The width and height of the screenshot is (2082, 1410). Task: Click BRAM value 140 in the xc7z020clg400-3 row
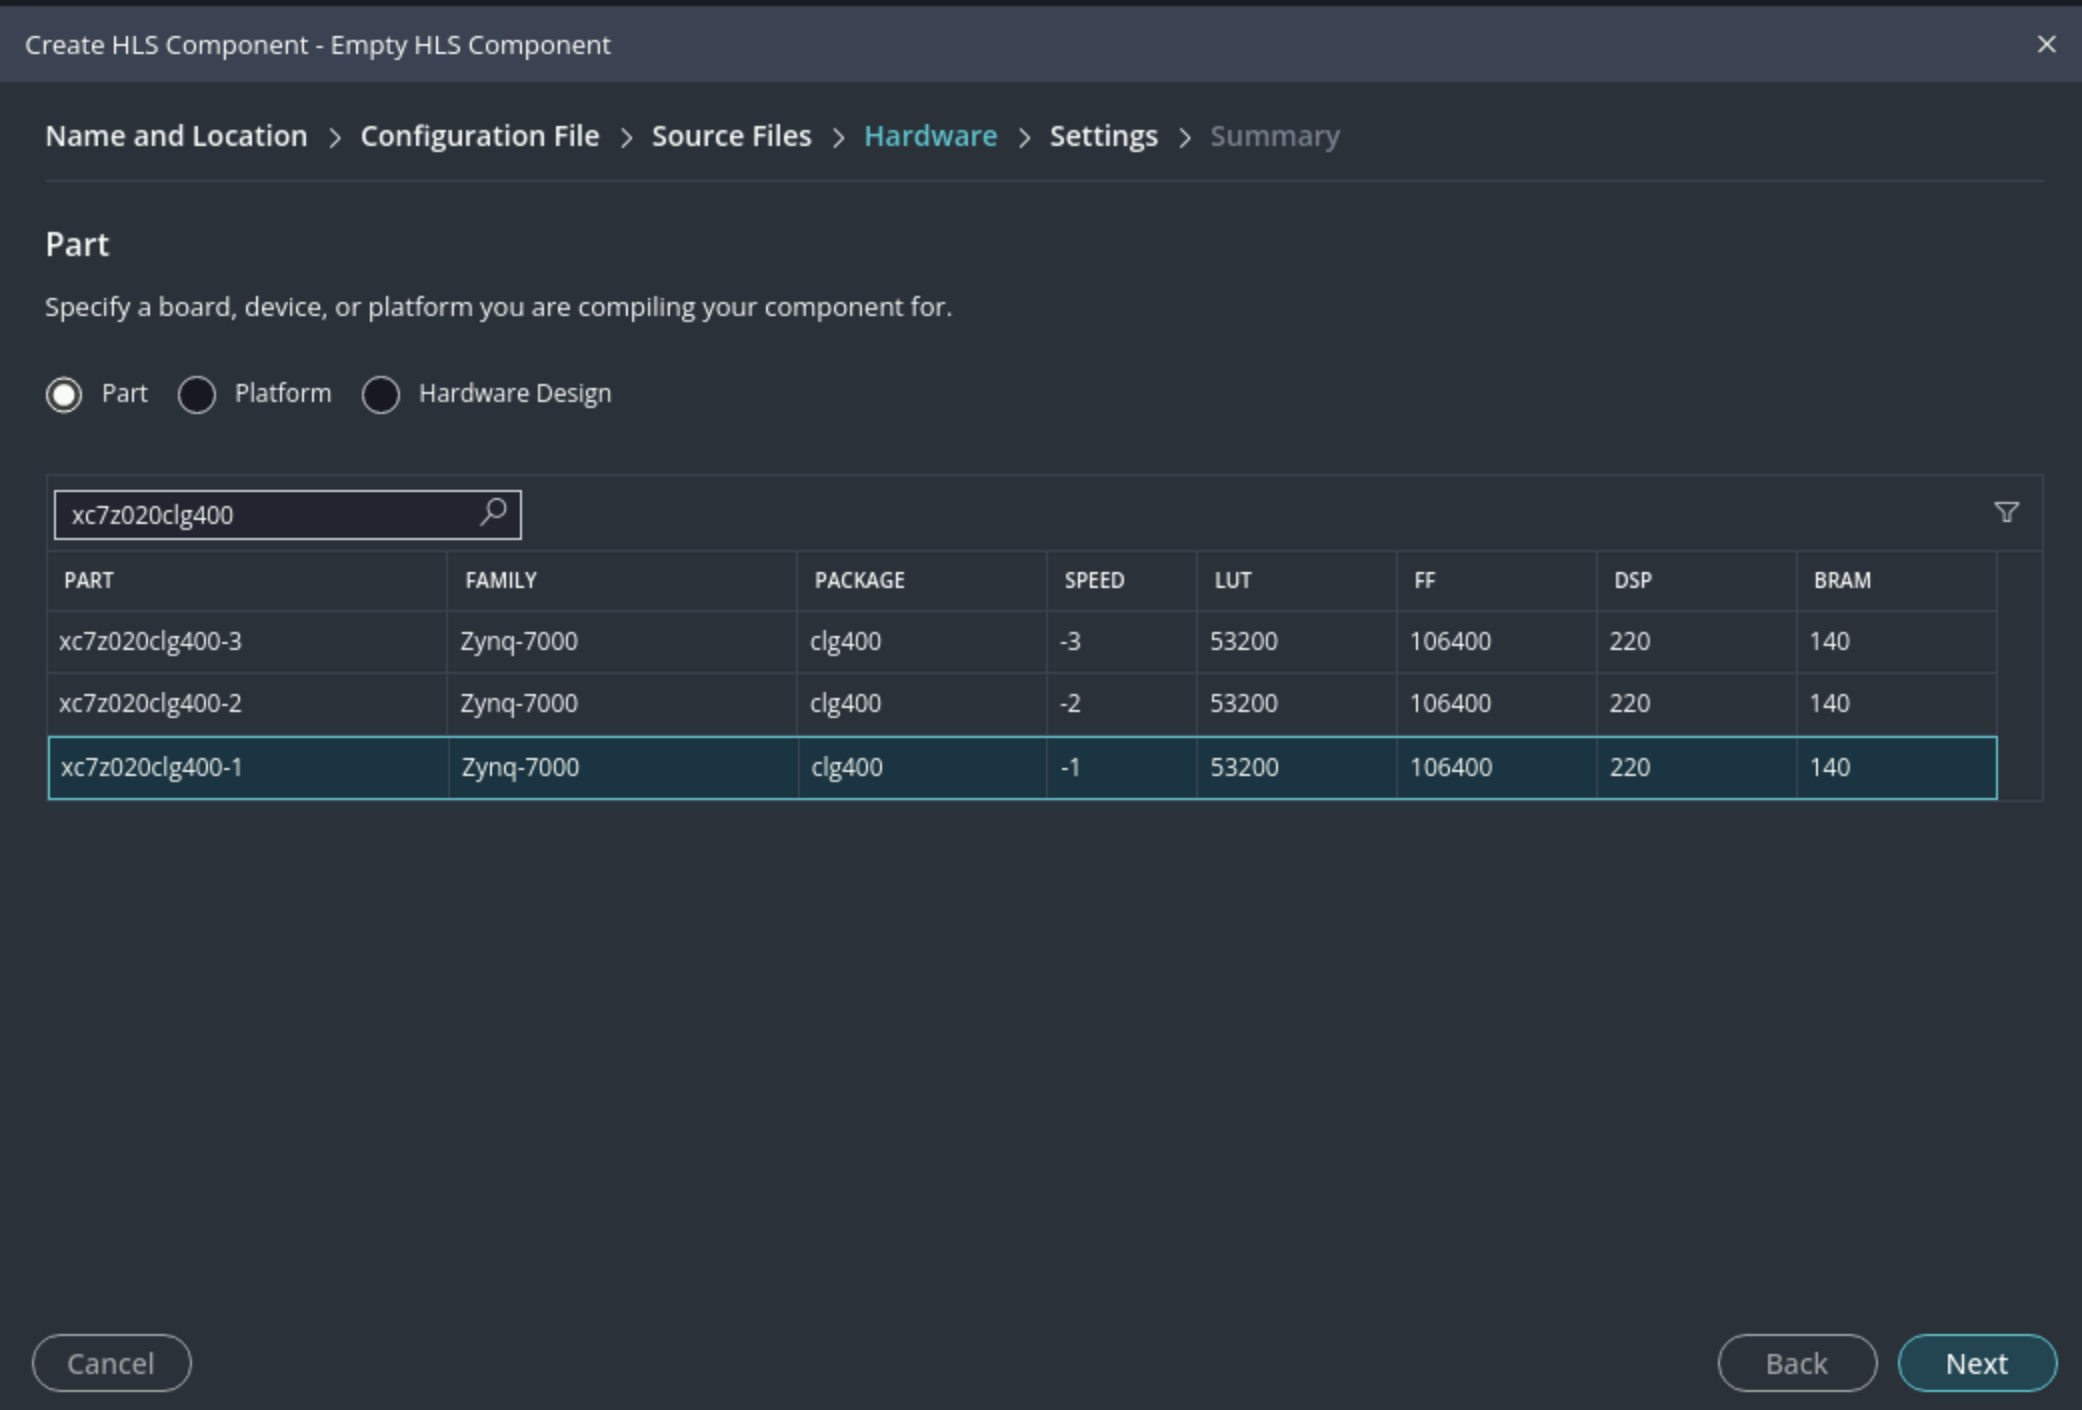click(1897, 642)
